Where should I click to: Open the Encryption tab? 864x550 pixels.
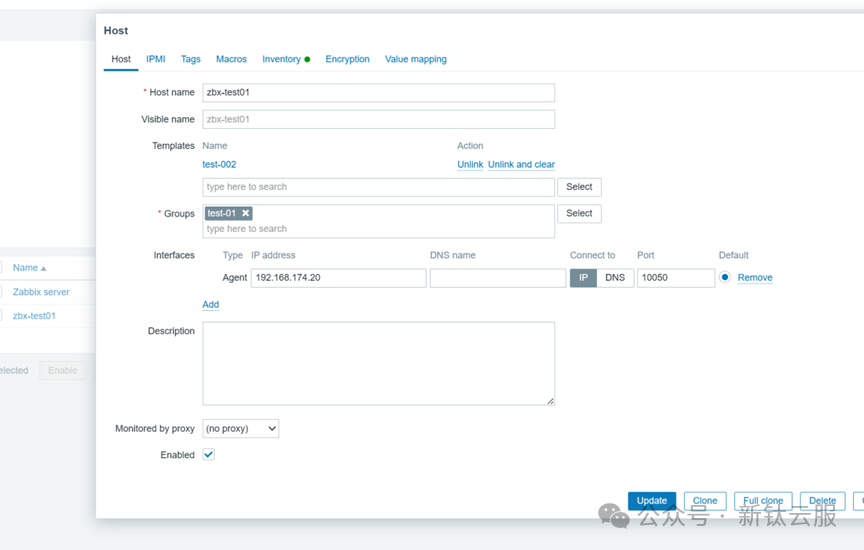tap(347, 59)
